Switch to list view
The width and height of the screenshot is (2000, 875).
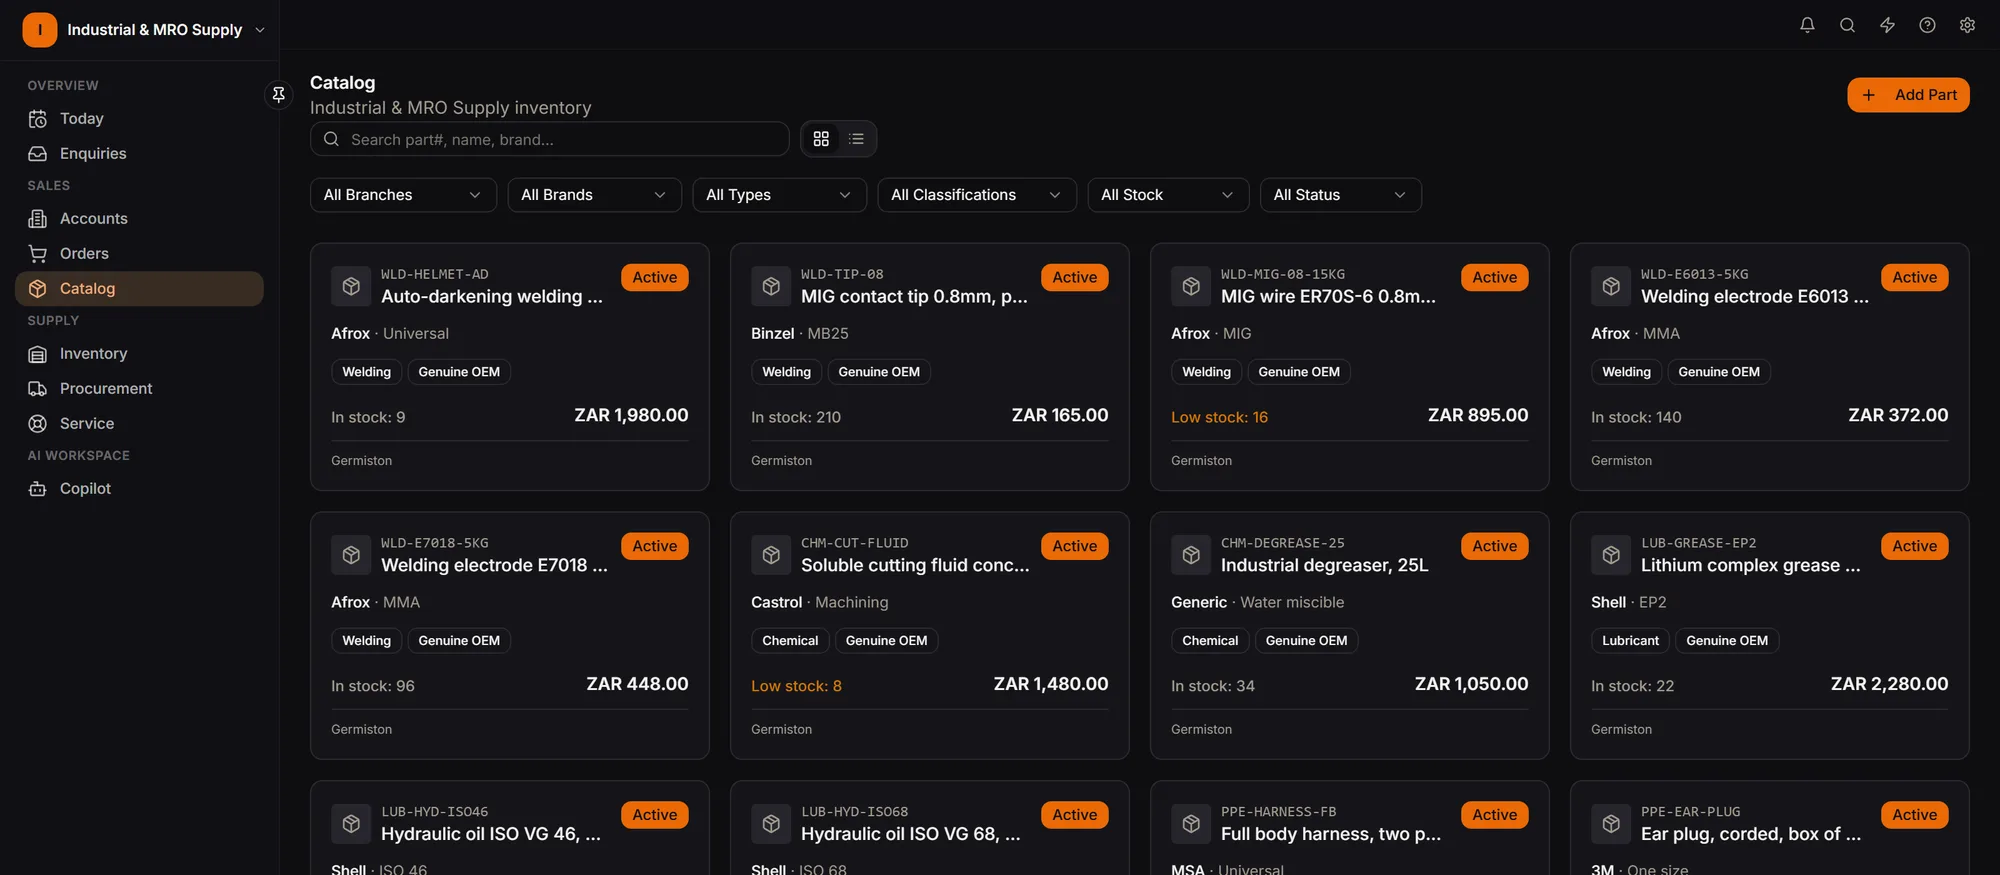856,139
